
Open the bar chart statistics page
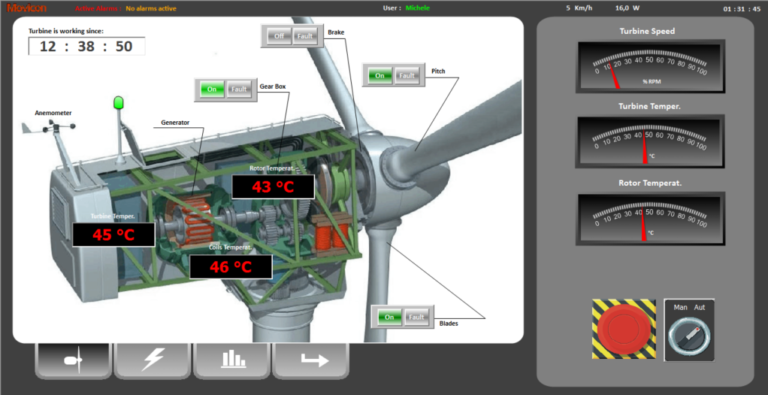pyautogui.click(x=232, y=361)
